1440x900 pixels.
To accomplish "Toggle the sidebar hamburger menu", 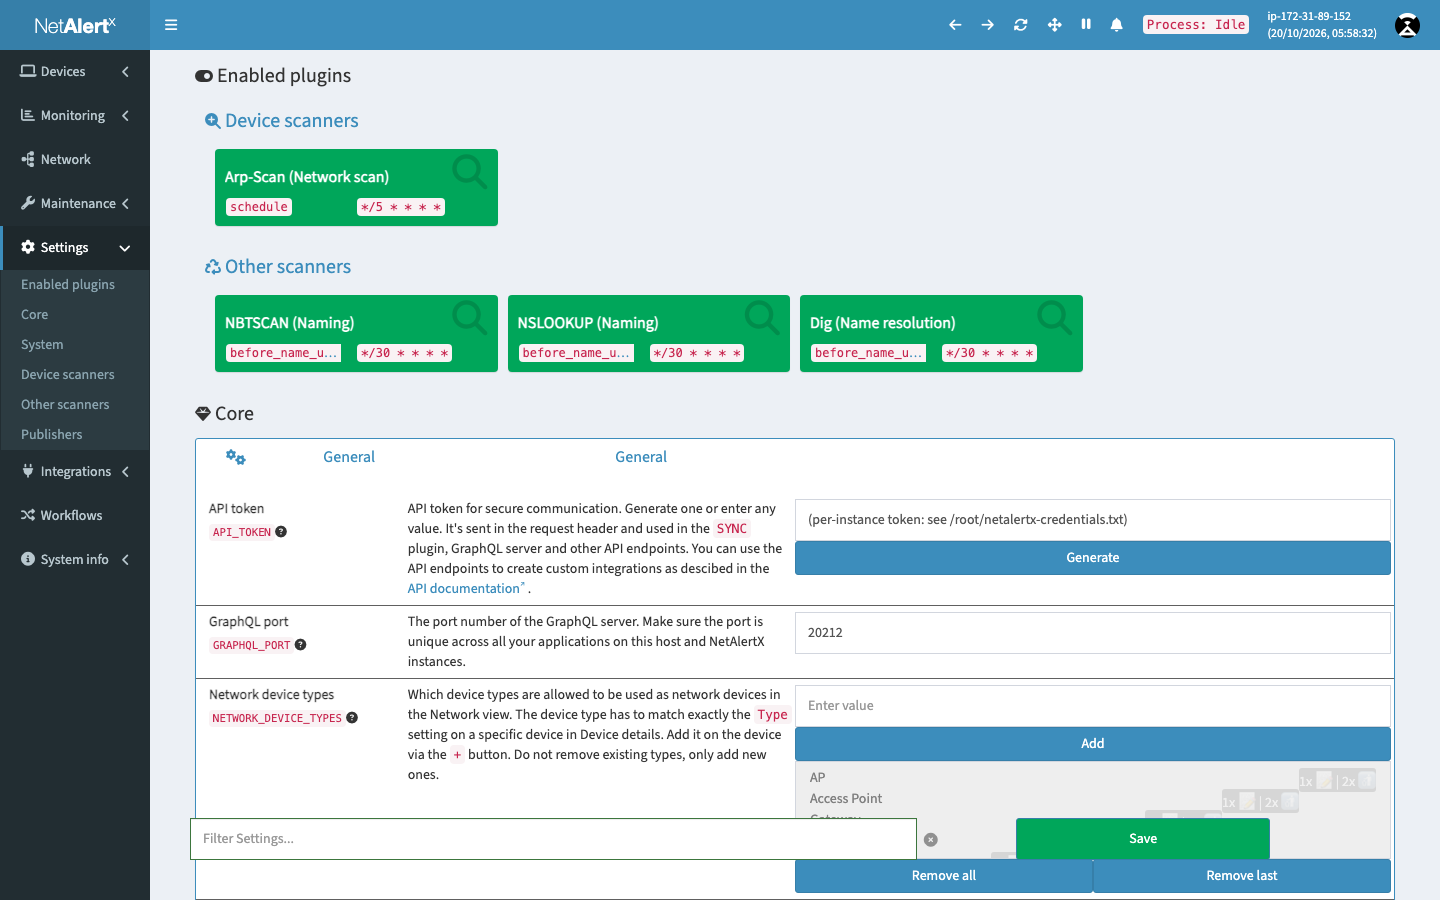I will coord(171,25).
